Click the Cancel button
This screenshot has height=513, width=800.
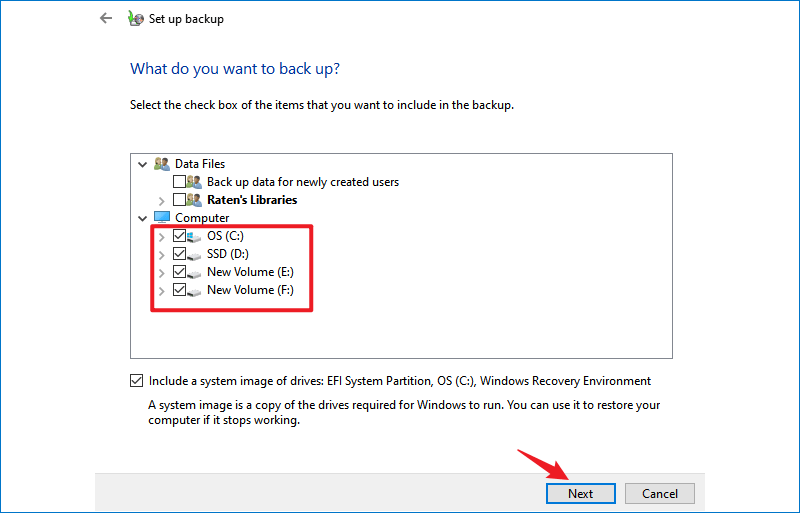click(x=660, y=494)
